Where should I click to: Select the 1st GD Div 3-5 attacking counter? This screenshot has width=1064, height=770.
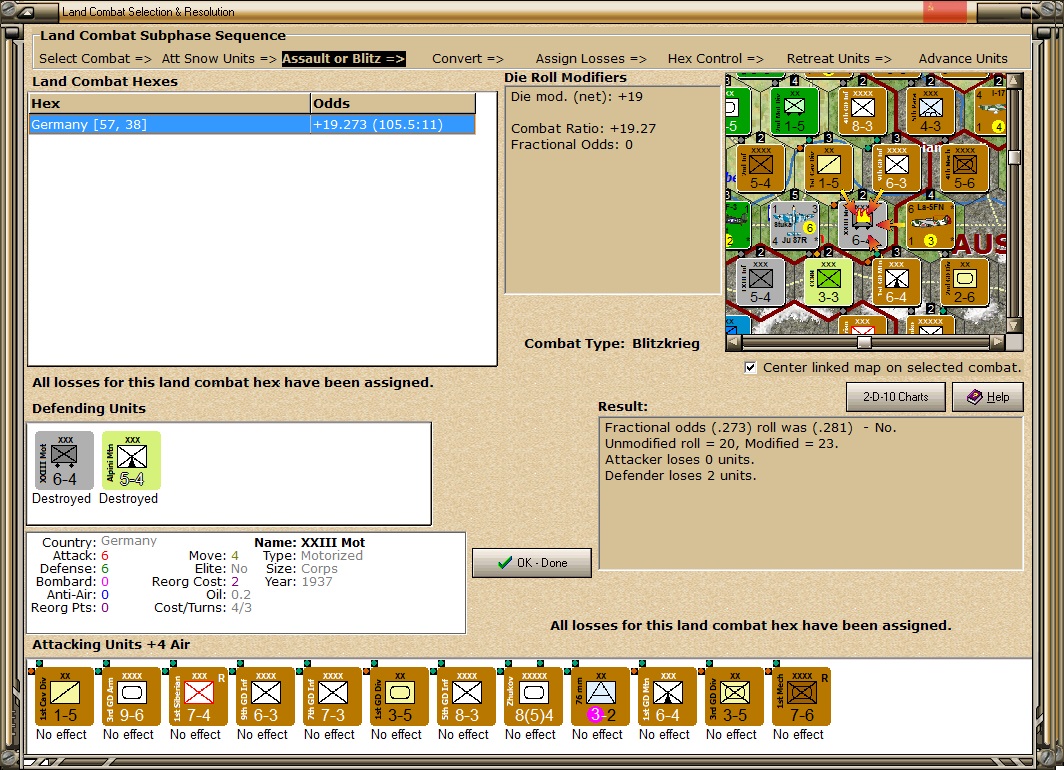[x=400, y=696]
